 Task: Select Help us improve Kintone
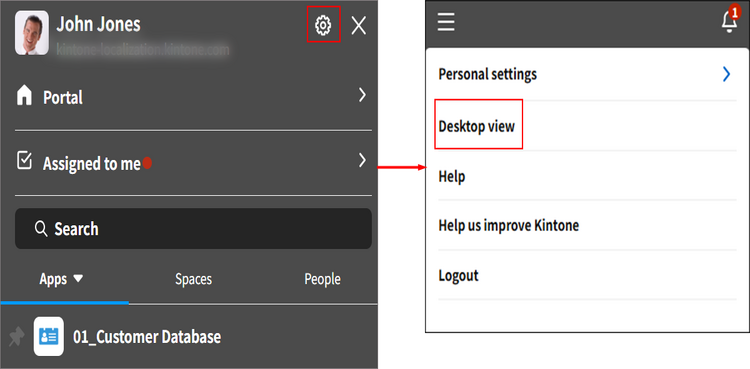coord(508,225)
